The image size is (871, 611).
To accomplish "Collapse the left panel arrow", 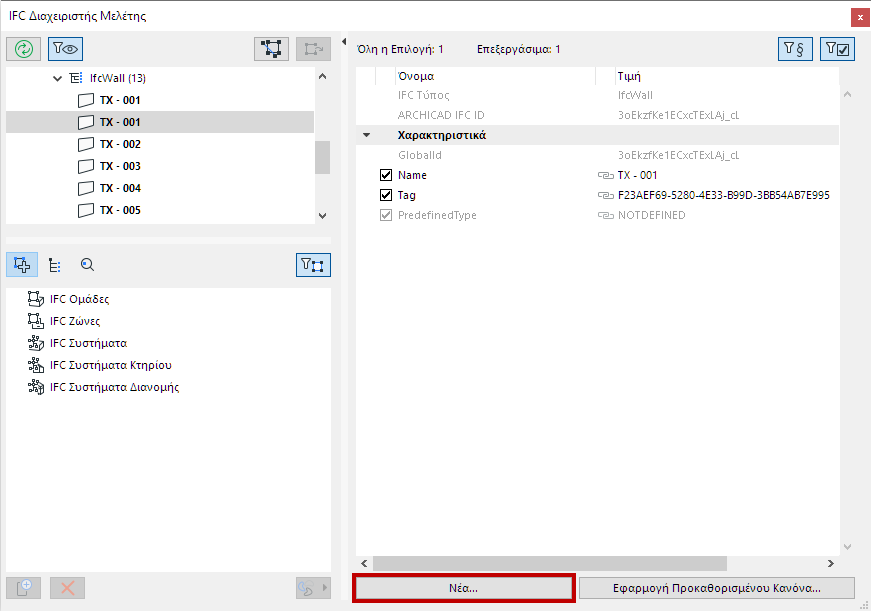I will 344,42.
